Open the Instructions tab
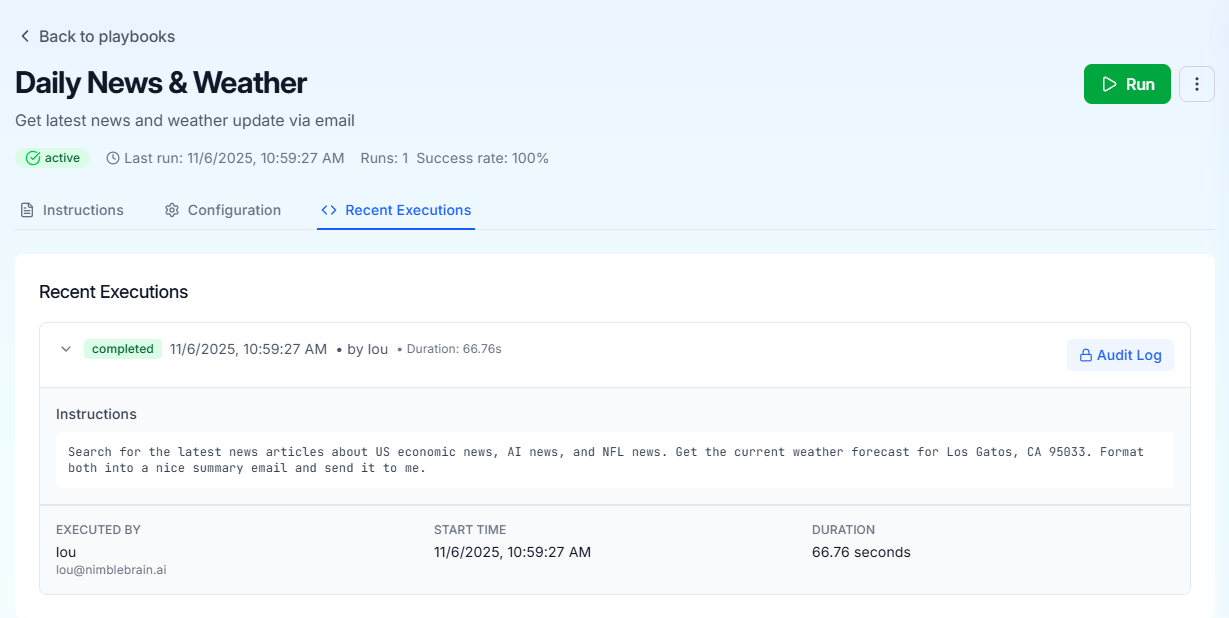This screenshot has width=1229, height=618. click(x=72, y=210)
